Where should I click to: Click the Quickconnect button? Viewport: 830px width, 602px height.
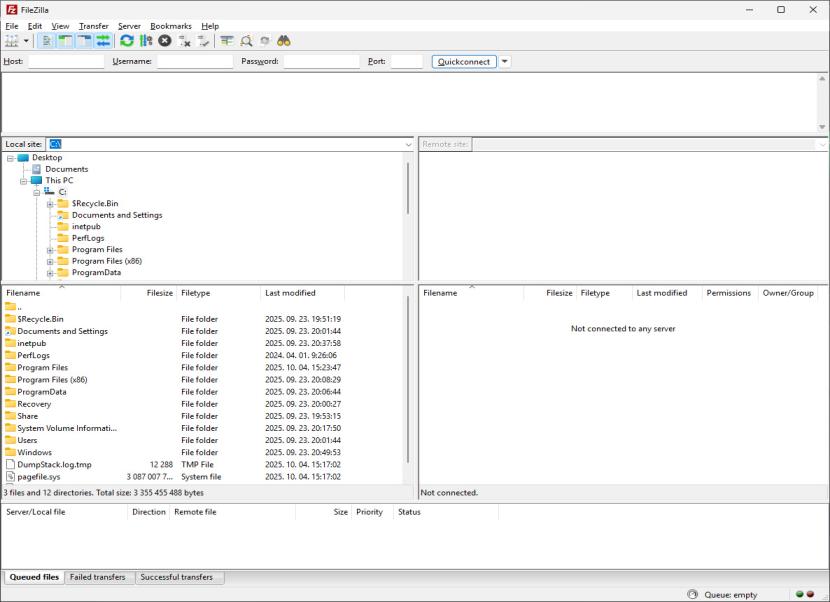(464, 61)
